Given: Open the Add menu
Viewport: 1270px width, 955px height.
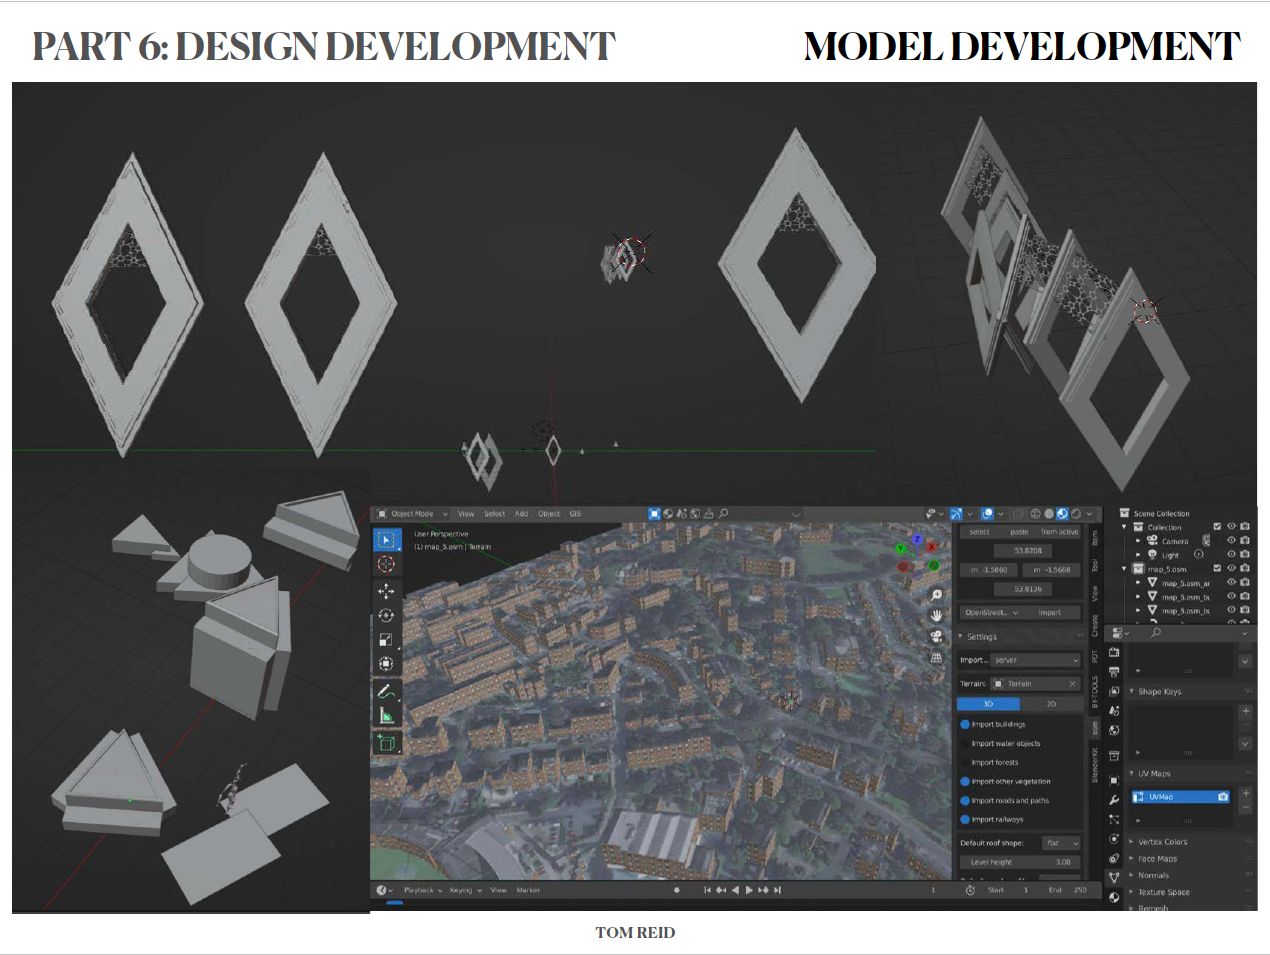Looking at the screenshot, I should [521, 514].
